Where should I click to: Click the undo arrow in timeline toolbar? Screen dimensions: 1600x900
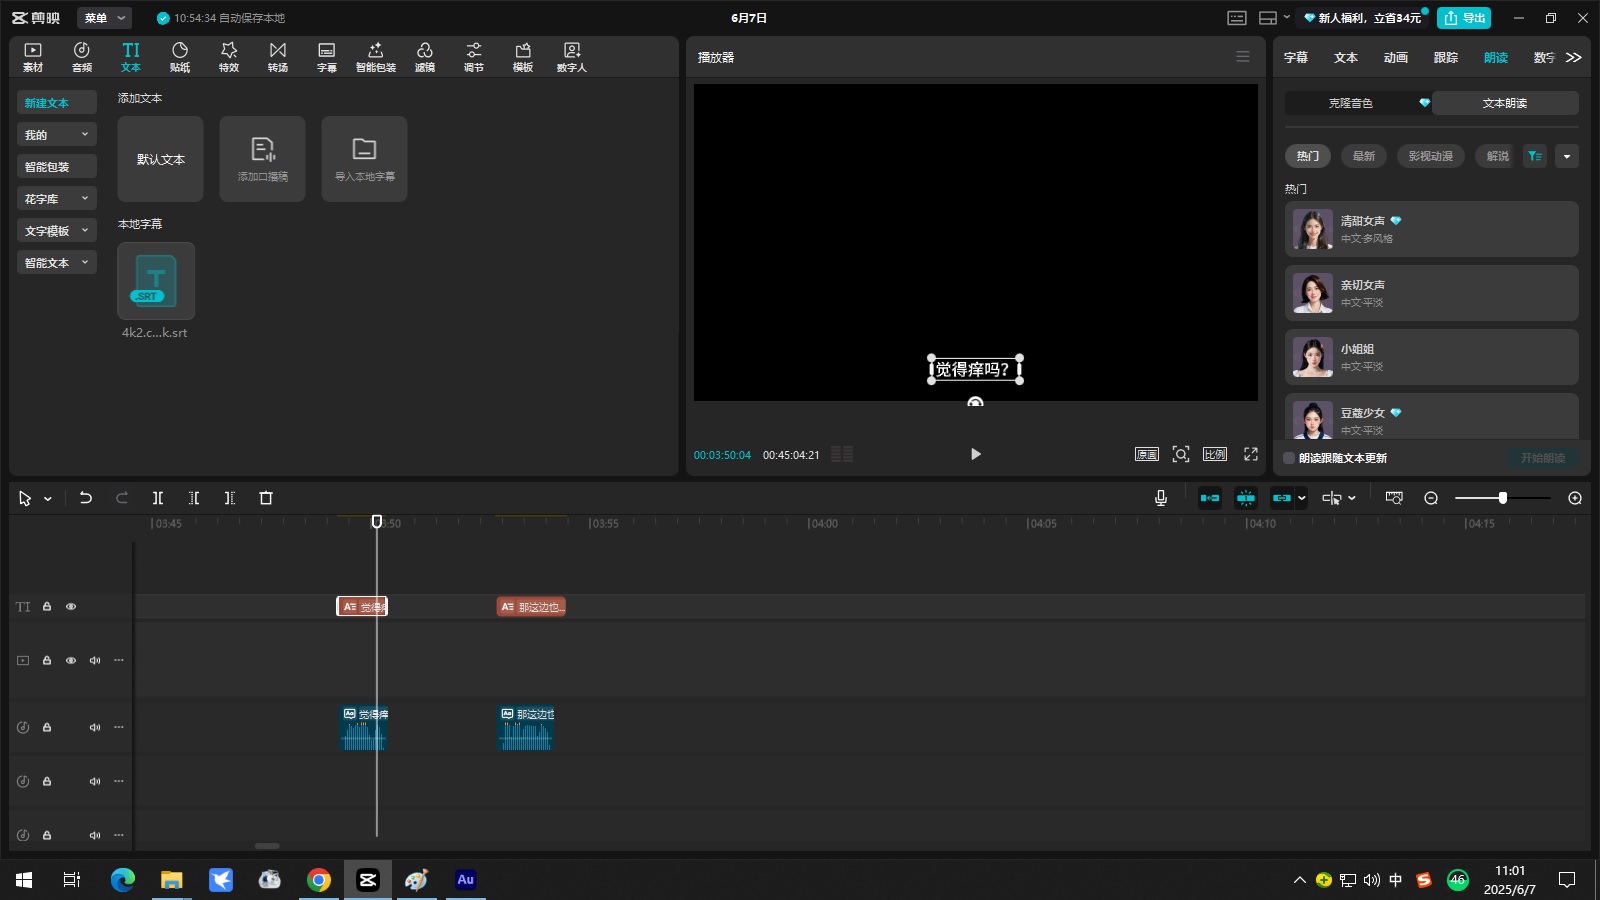point(86,498)
